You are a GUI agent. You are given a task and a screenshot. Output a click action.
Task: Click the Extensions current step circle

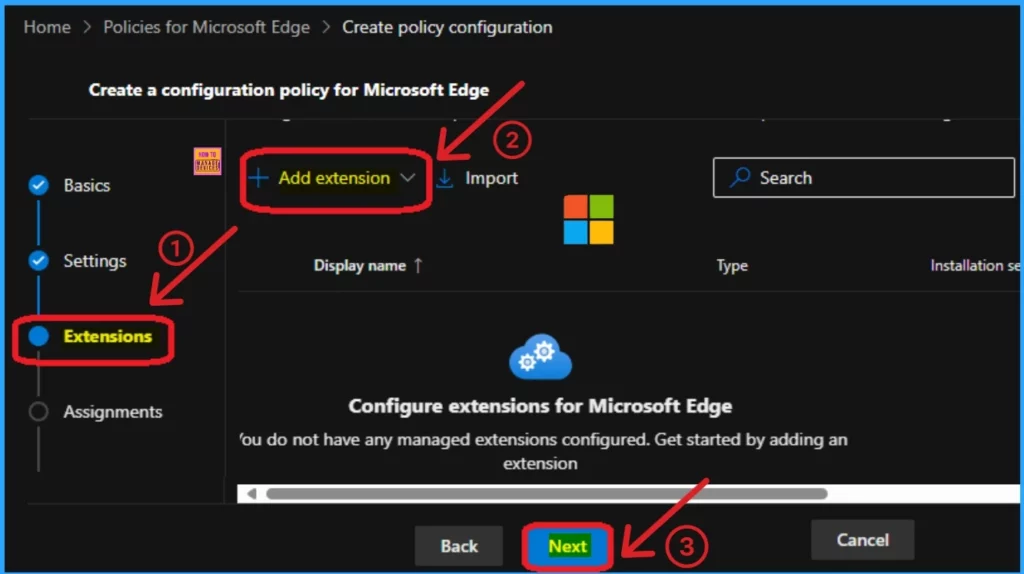click(x=39, y=336)
